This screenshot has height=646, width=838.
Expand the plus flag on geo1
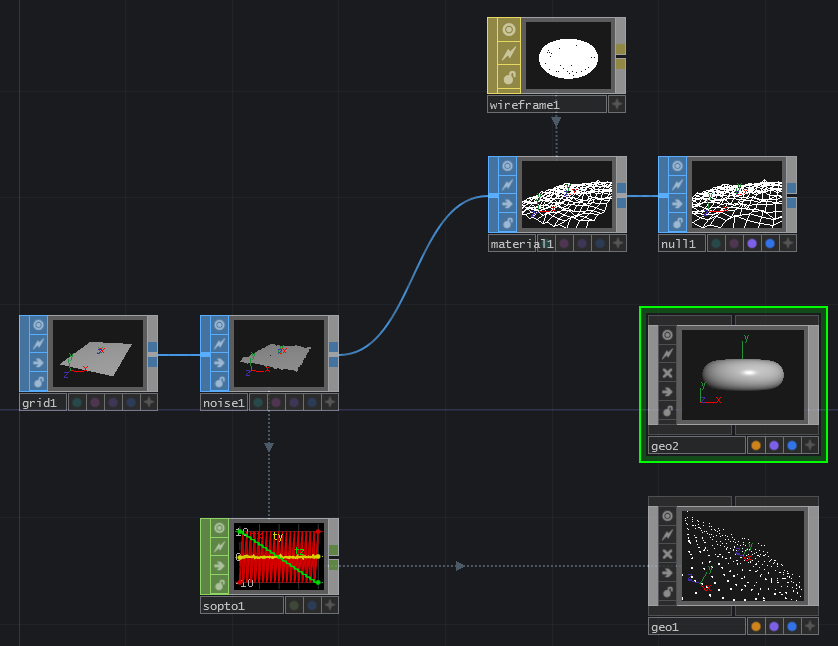tap(810, 627)
